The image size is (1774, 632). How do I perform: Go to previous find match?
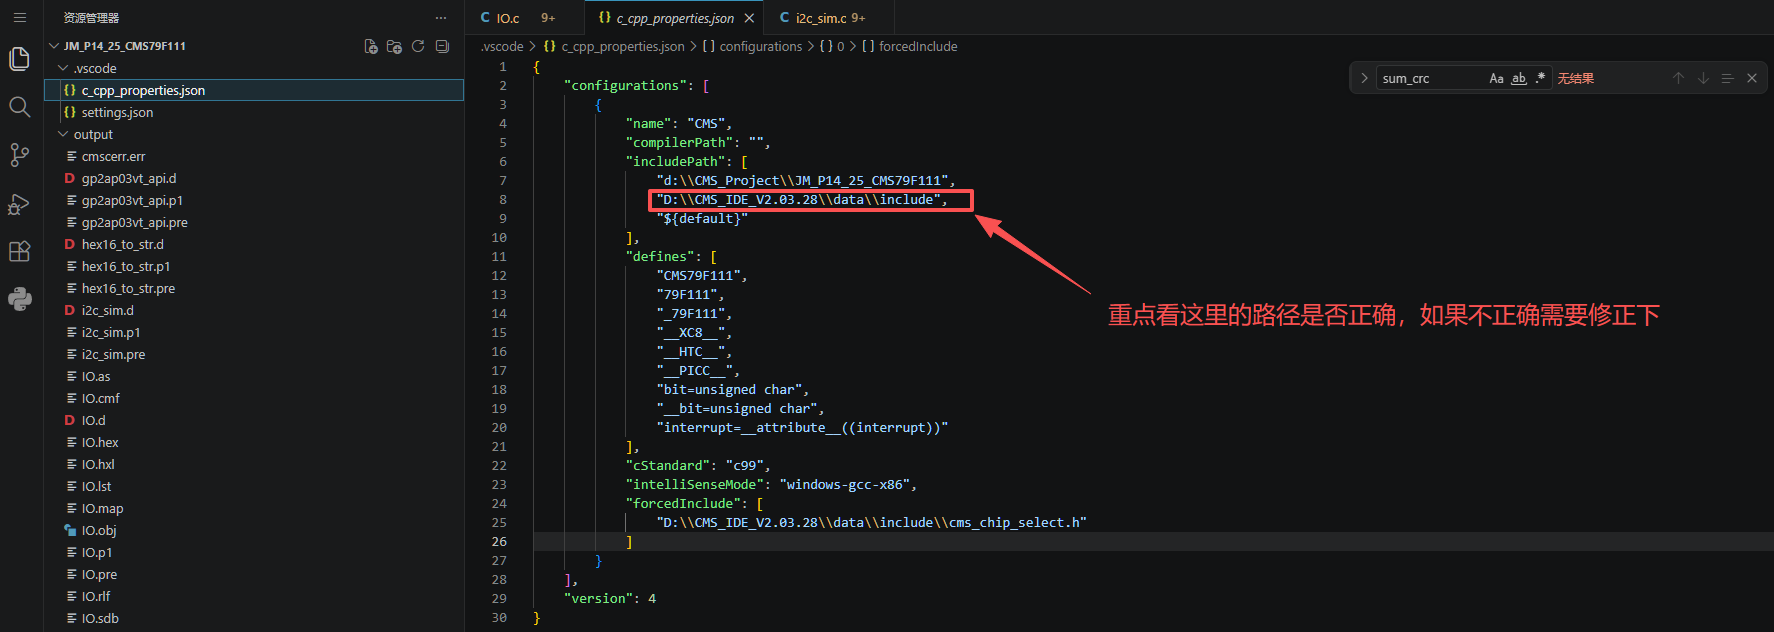1679,78
